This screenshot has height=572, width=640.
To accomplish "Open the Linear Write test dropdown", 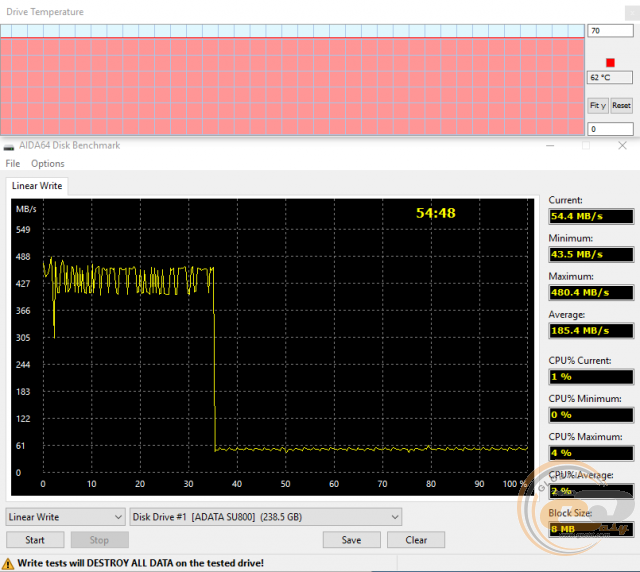I will 65,517.
